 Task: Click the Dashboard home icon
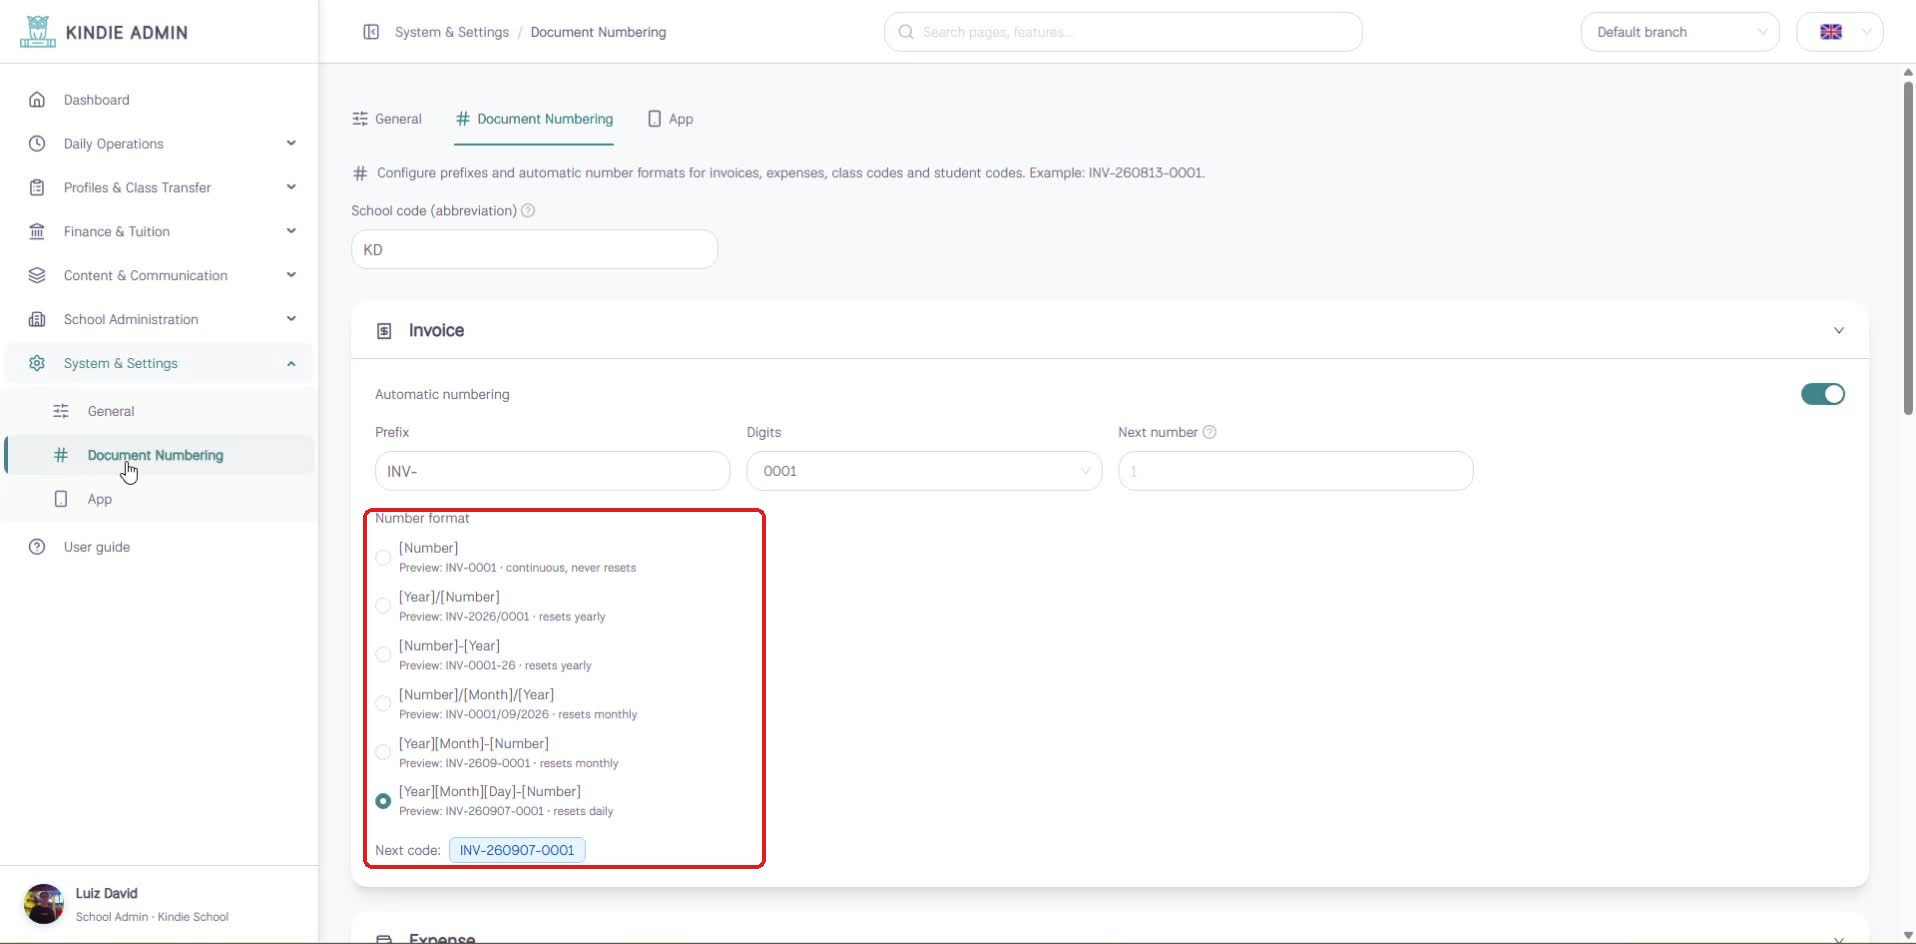(x=37, y=100)
